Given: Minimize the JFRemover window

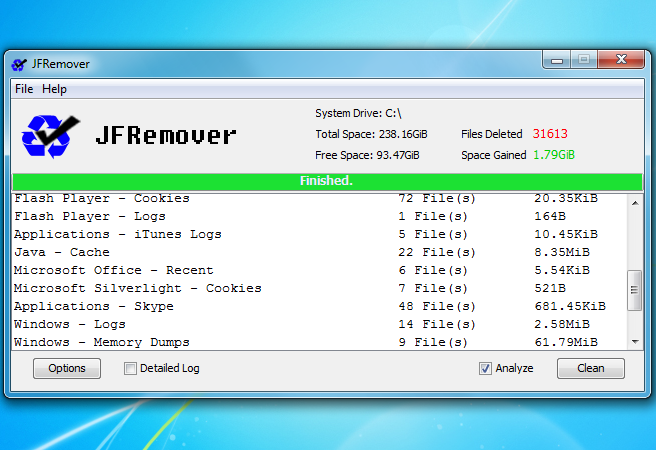Looking at the screenshot, I should pyautogui.click(x=556, y=61).
